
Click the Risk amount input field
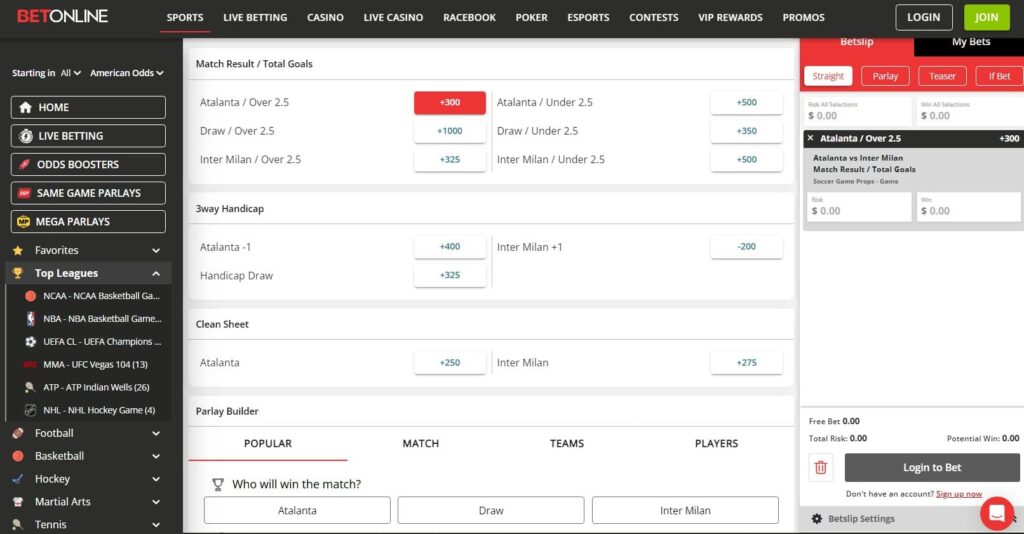pos(859,208)
